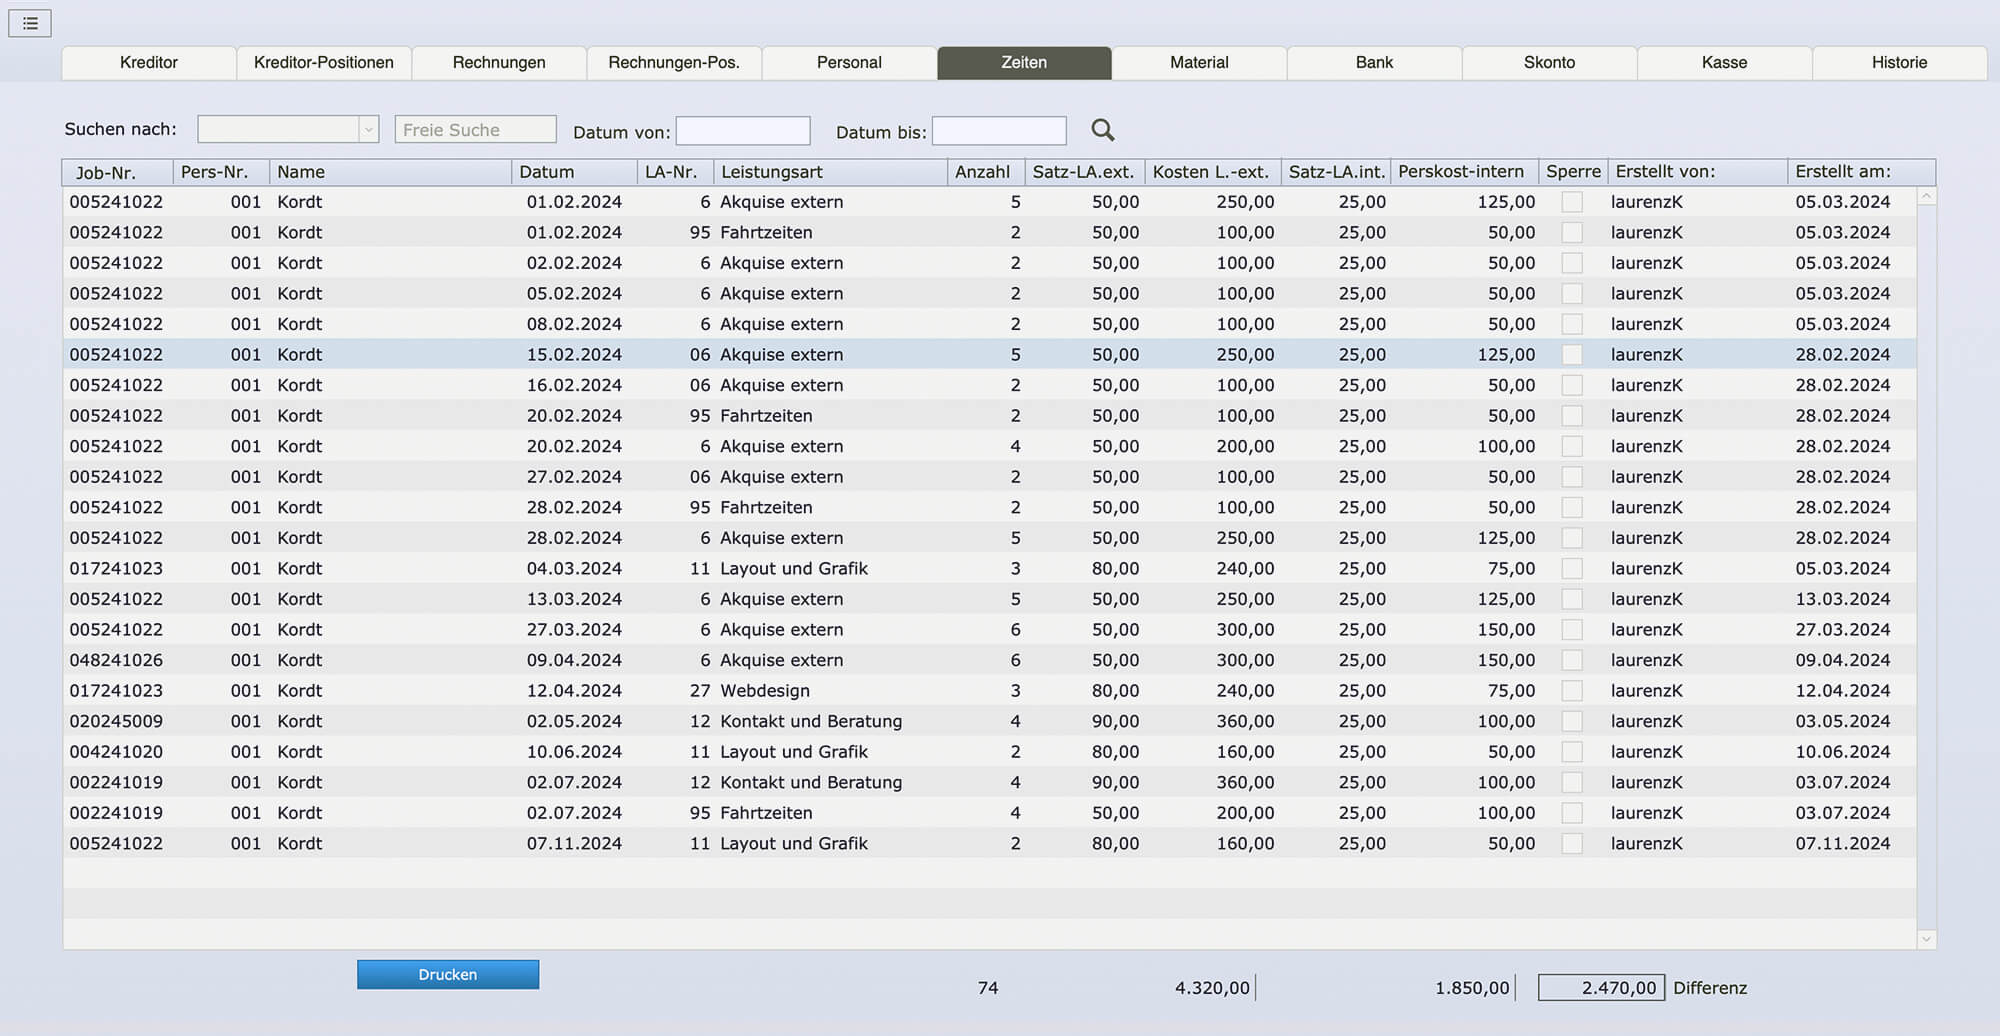Click the Webdesign Leistungsart cell
The height and width of the screenshot is (1036, 2000).
point(765,691)
